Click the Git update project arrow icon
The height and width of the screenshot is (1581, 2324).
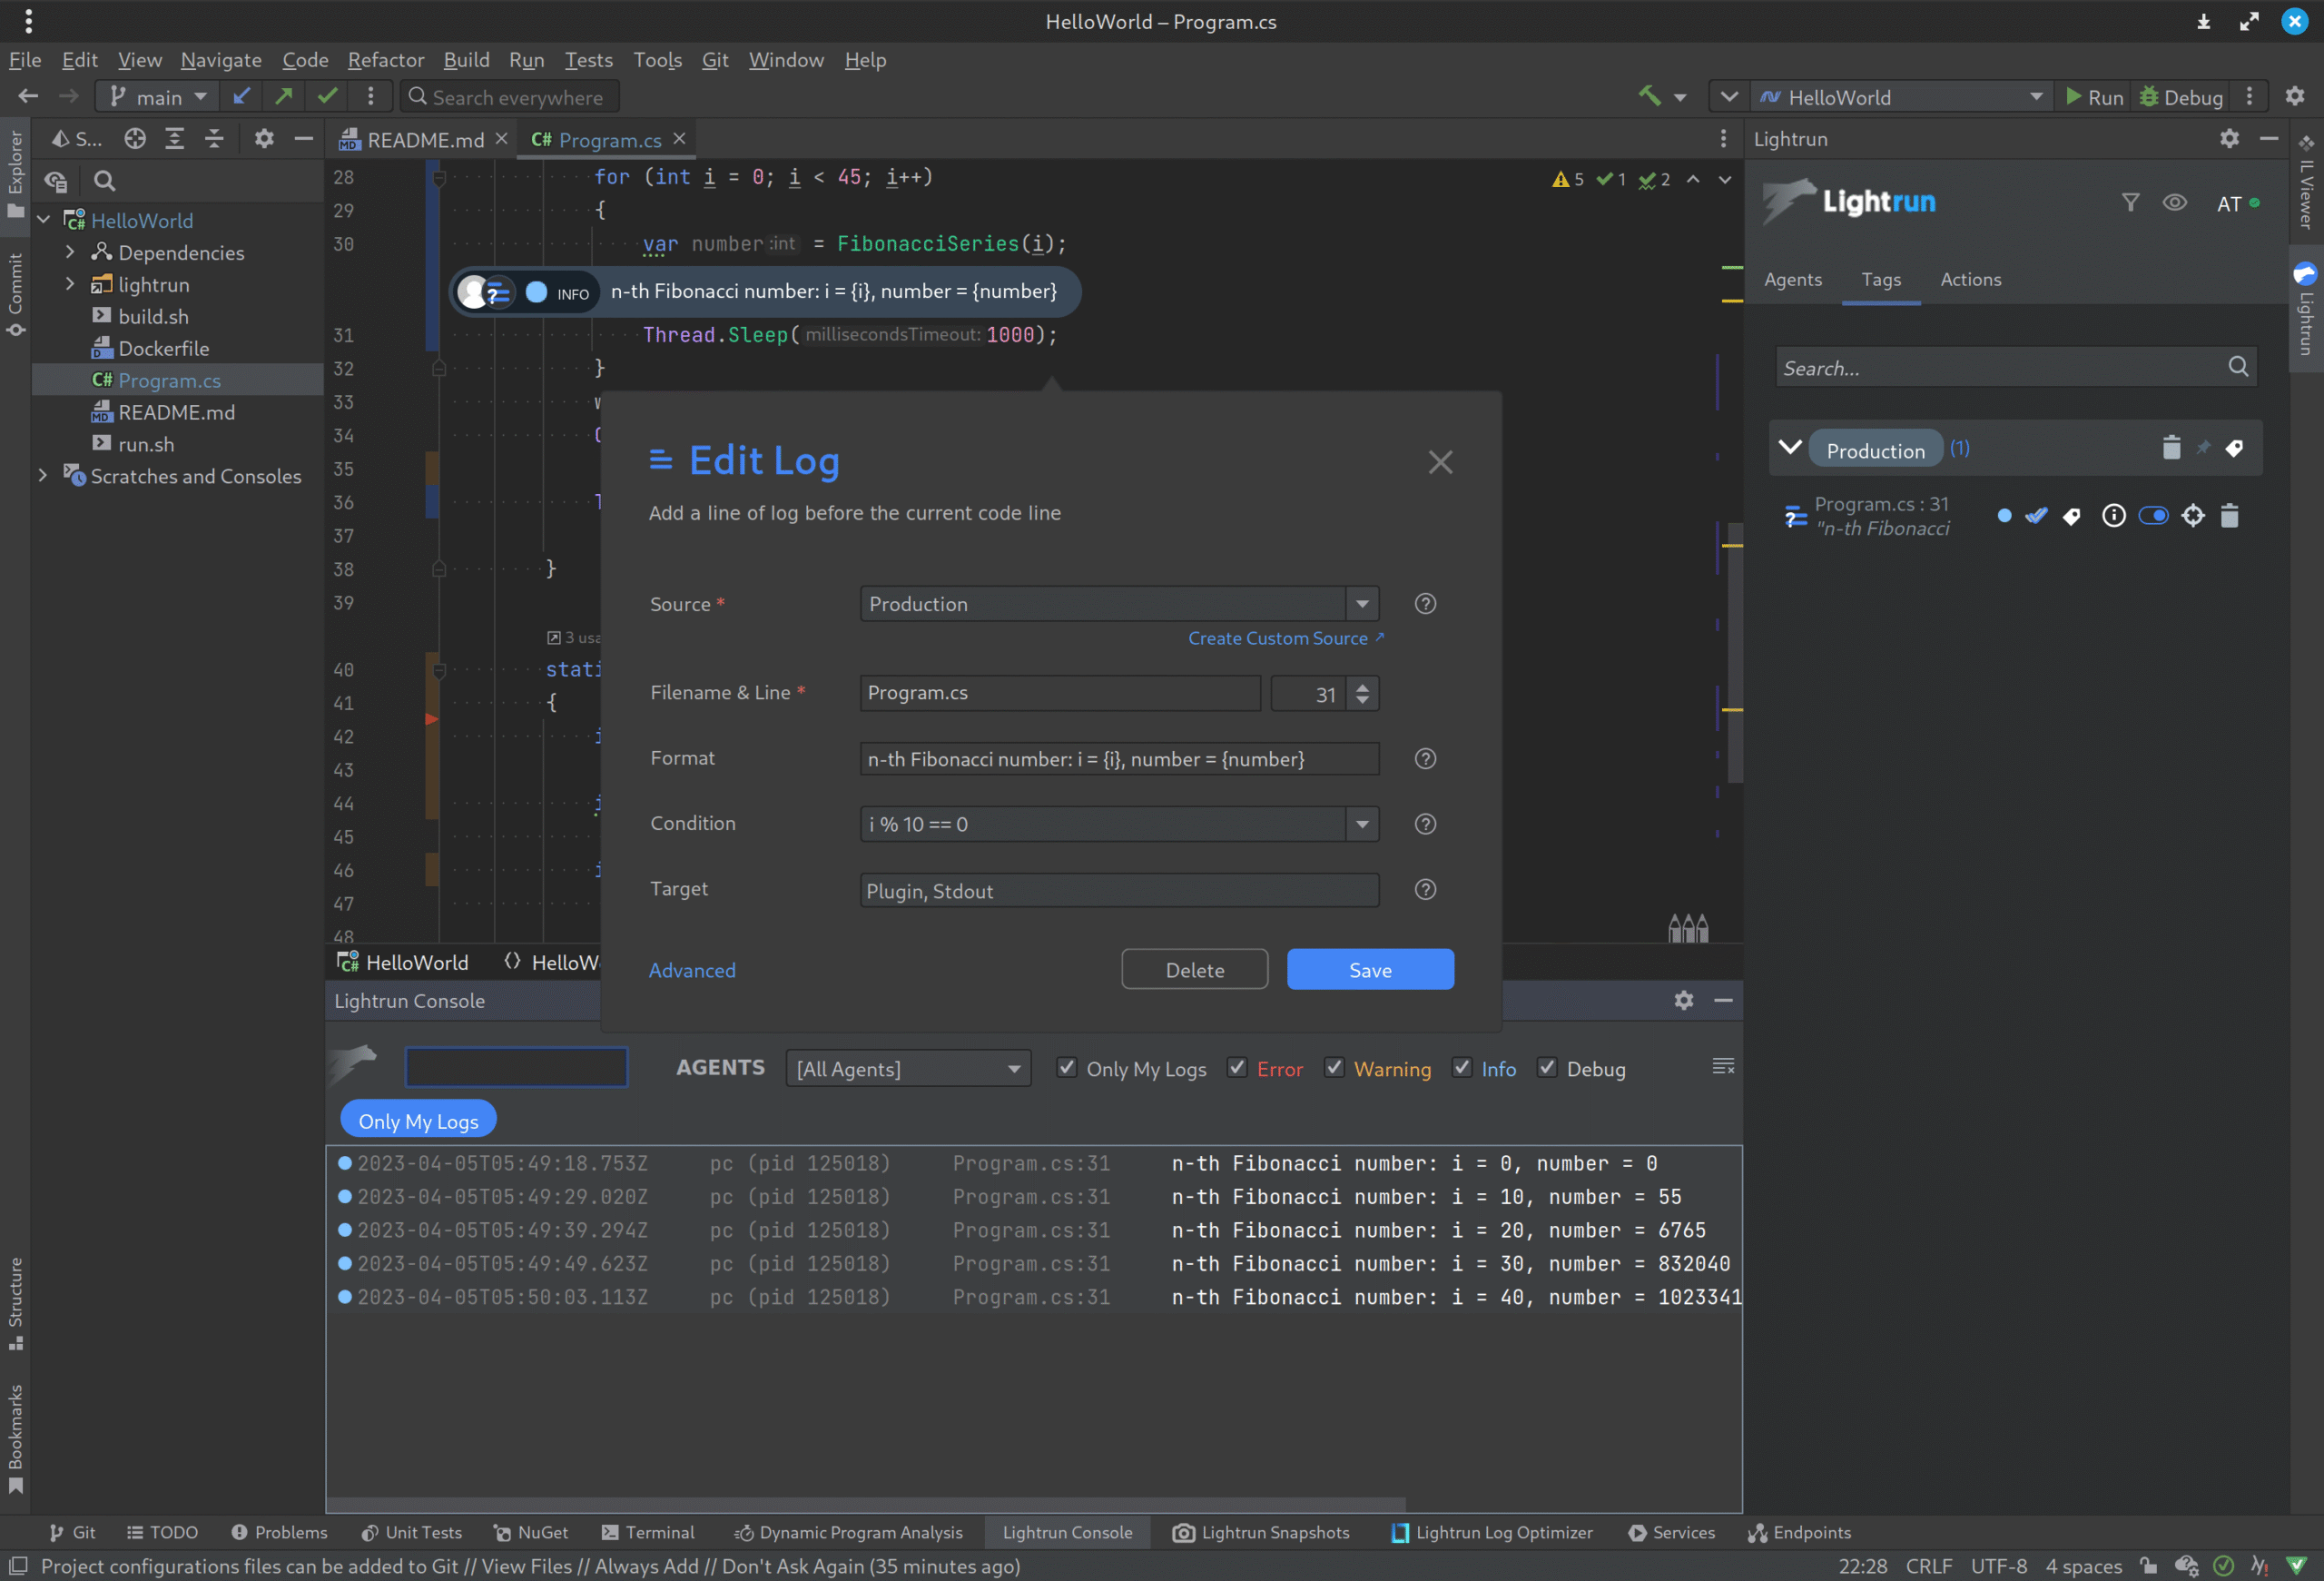(x=241, y=97)
